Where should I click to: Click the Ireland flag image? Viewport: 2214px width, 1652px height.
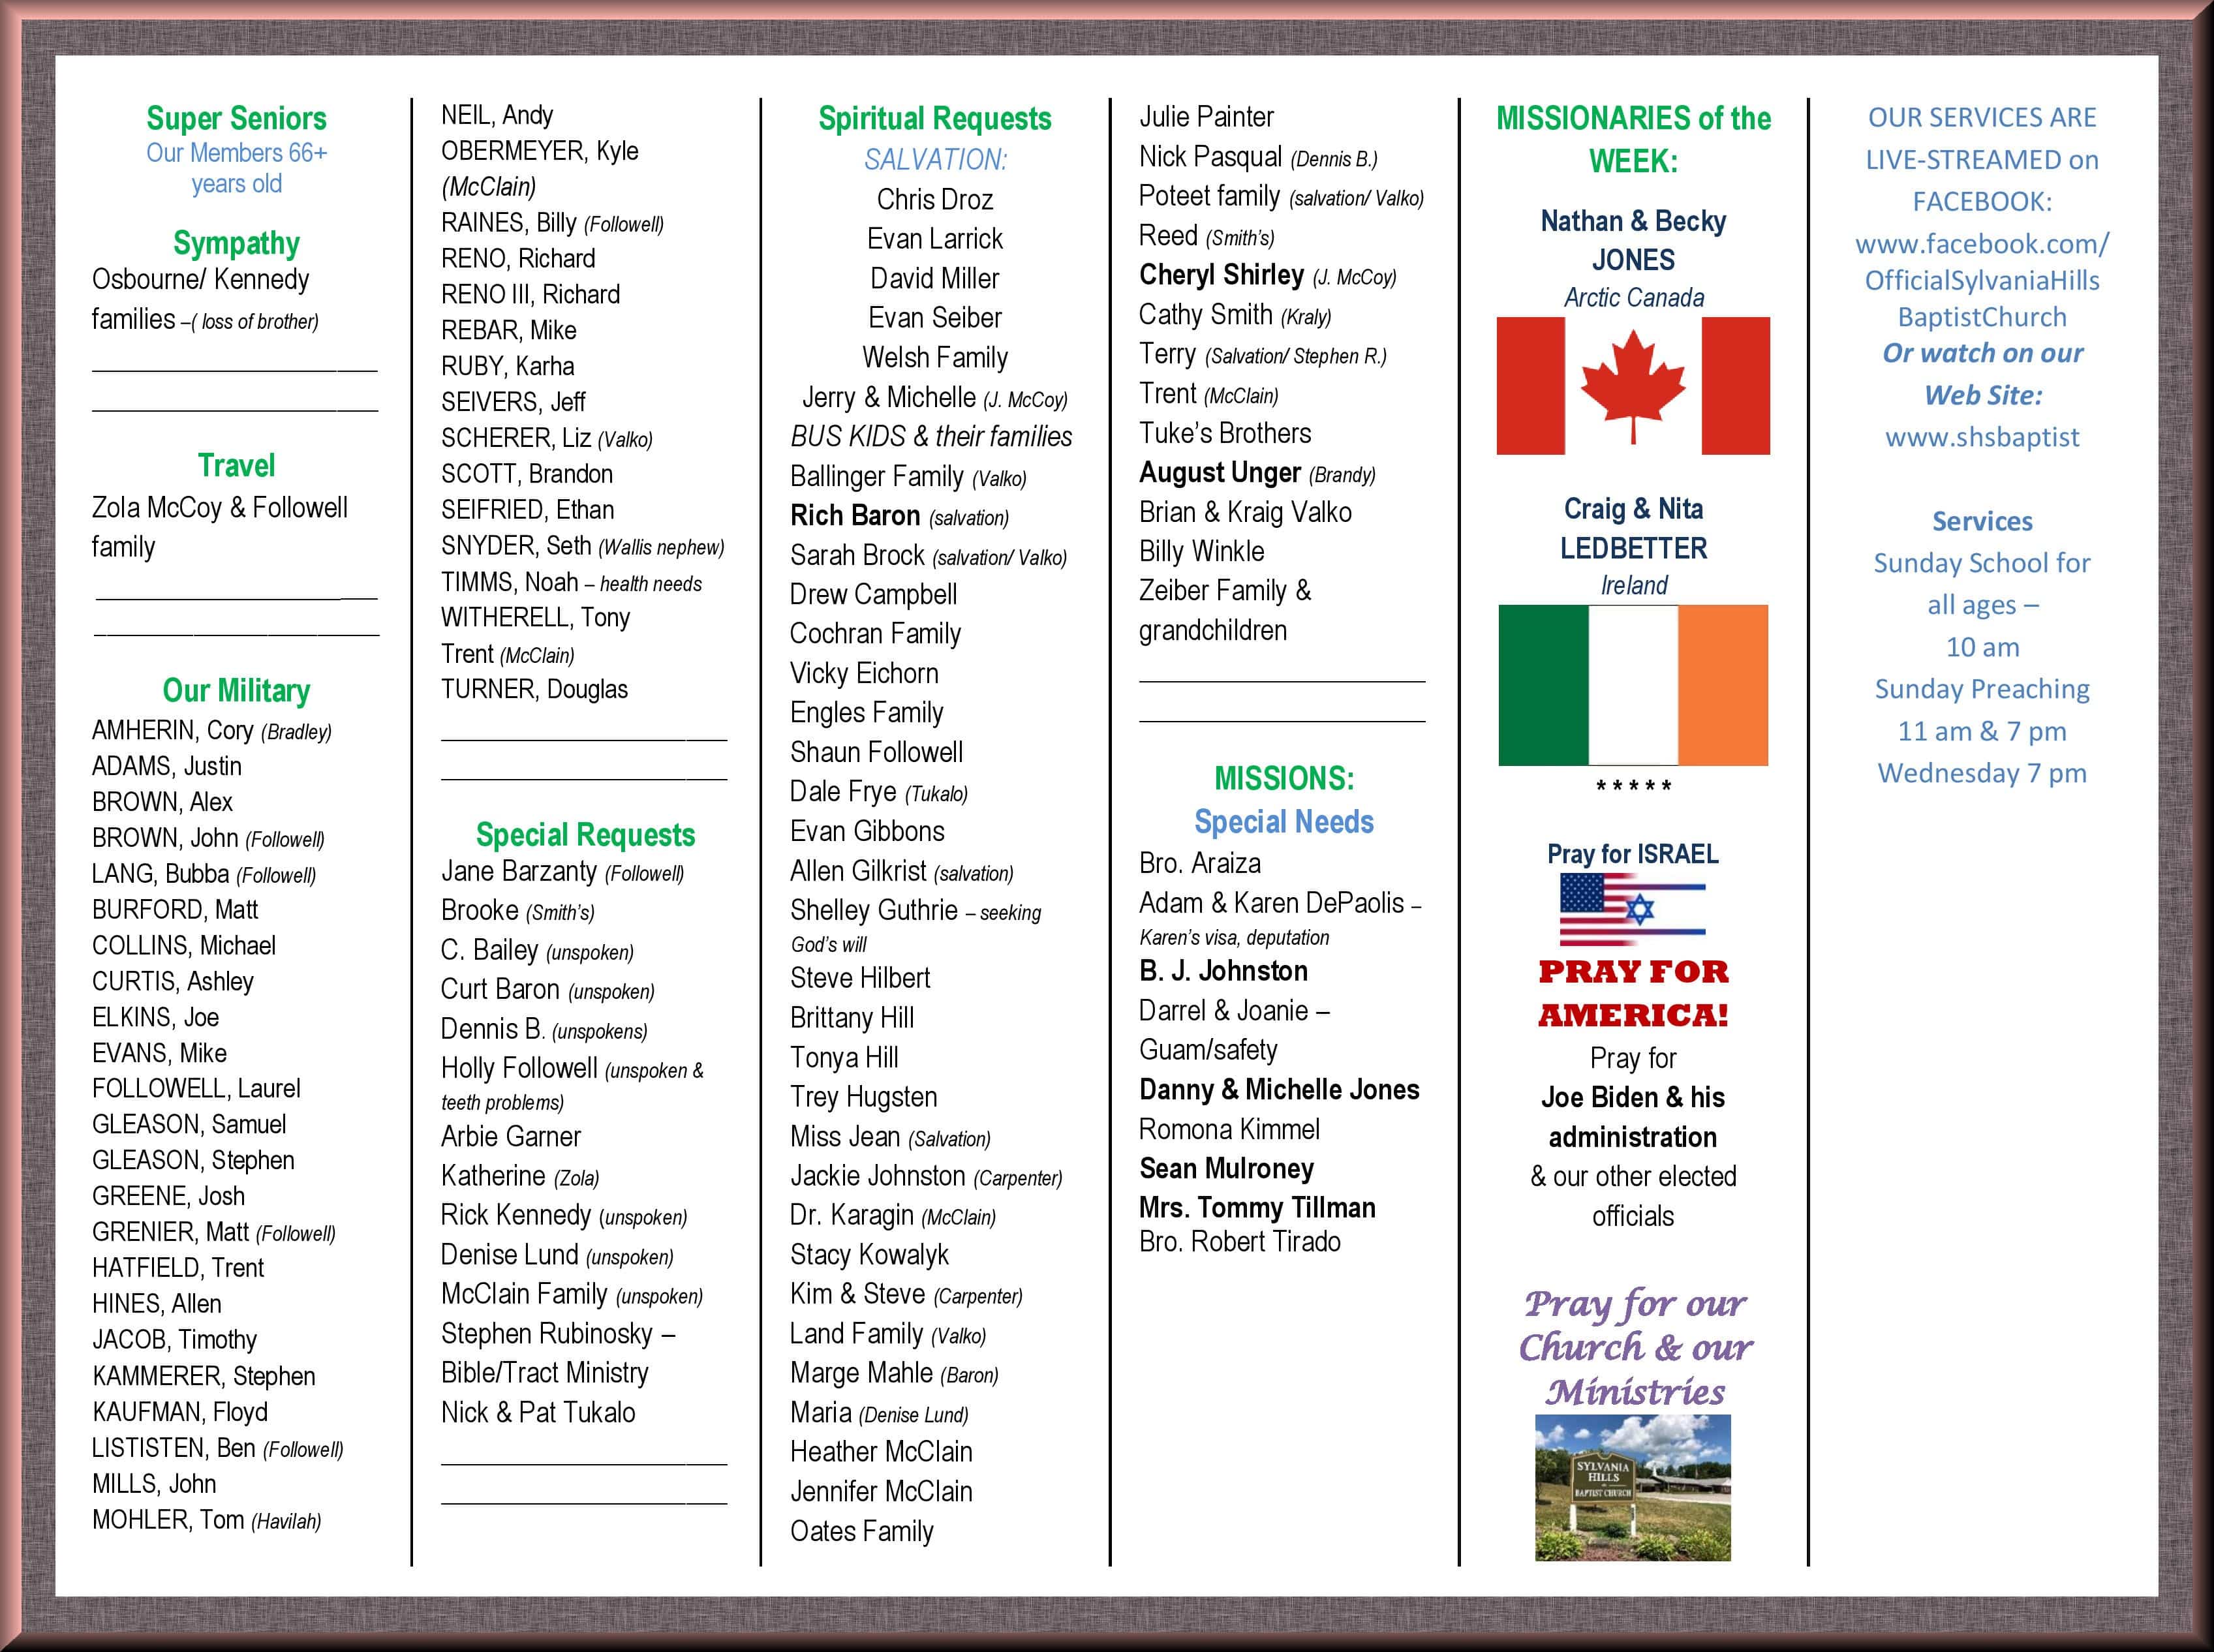(1633, 685)
